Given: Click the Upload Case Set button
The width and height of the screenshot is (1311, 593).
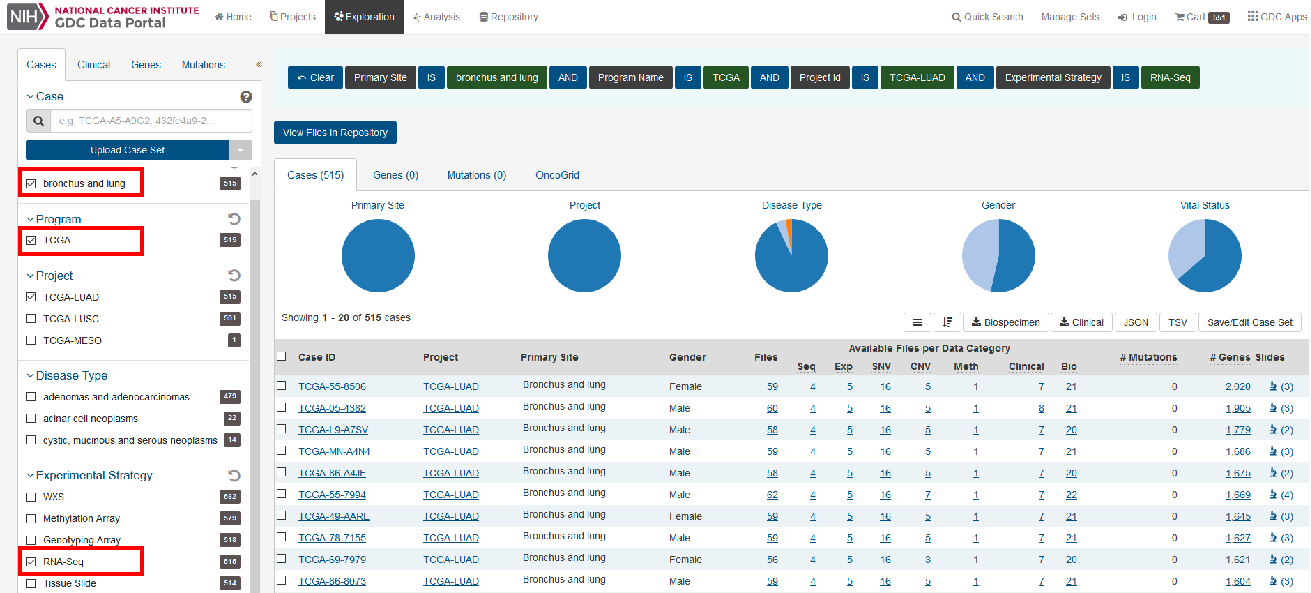Looking at the screenshot, I should point(127,150).
